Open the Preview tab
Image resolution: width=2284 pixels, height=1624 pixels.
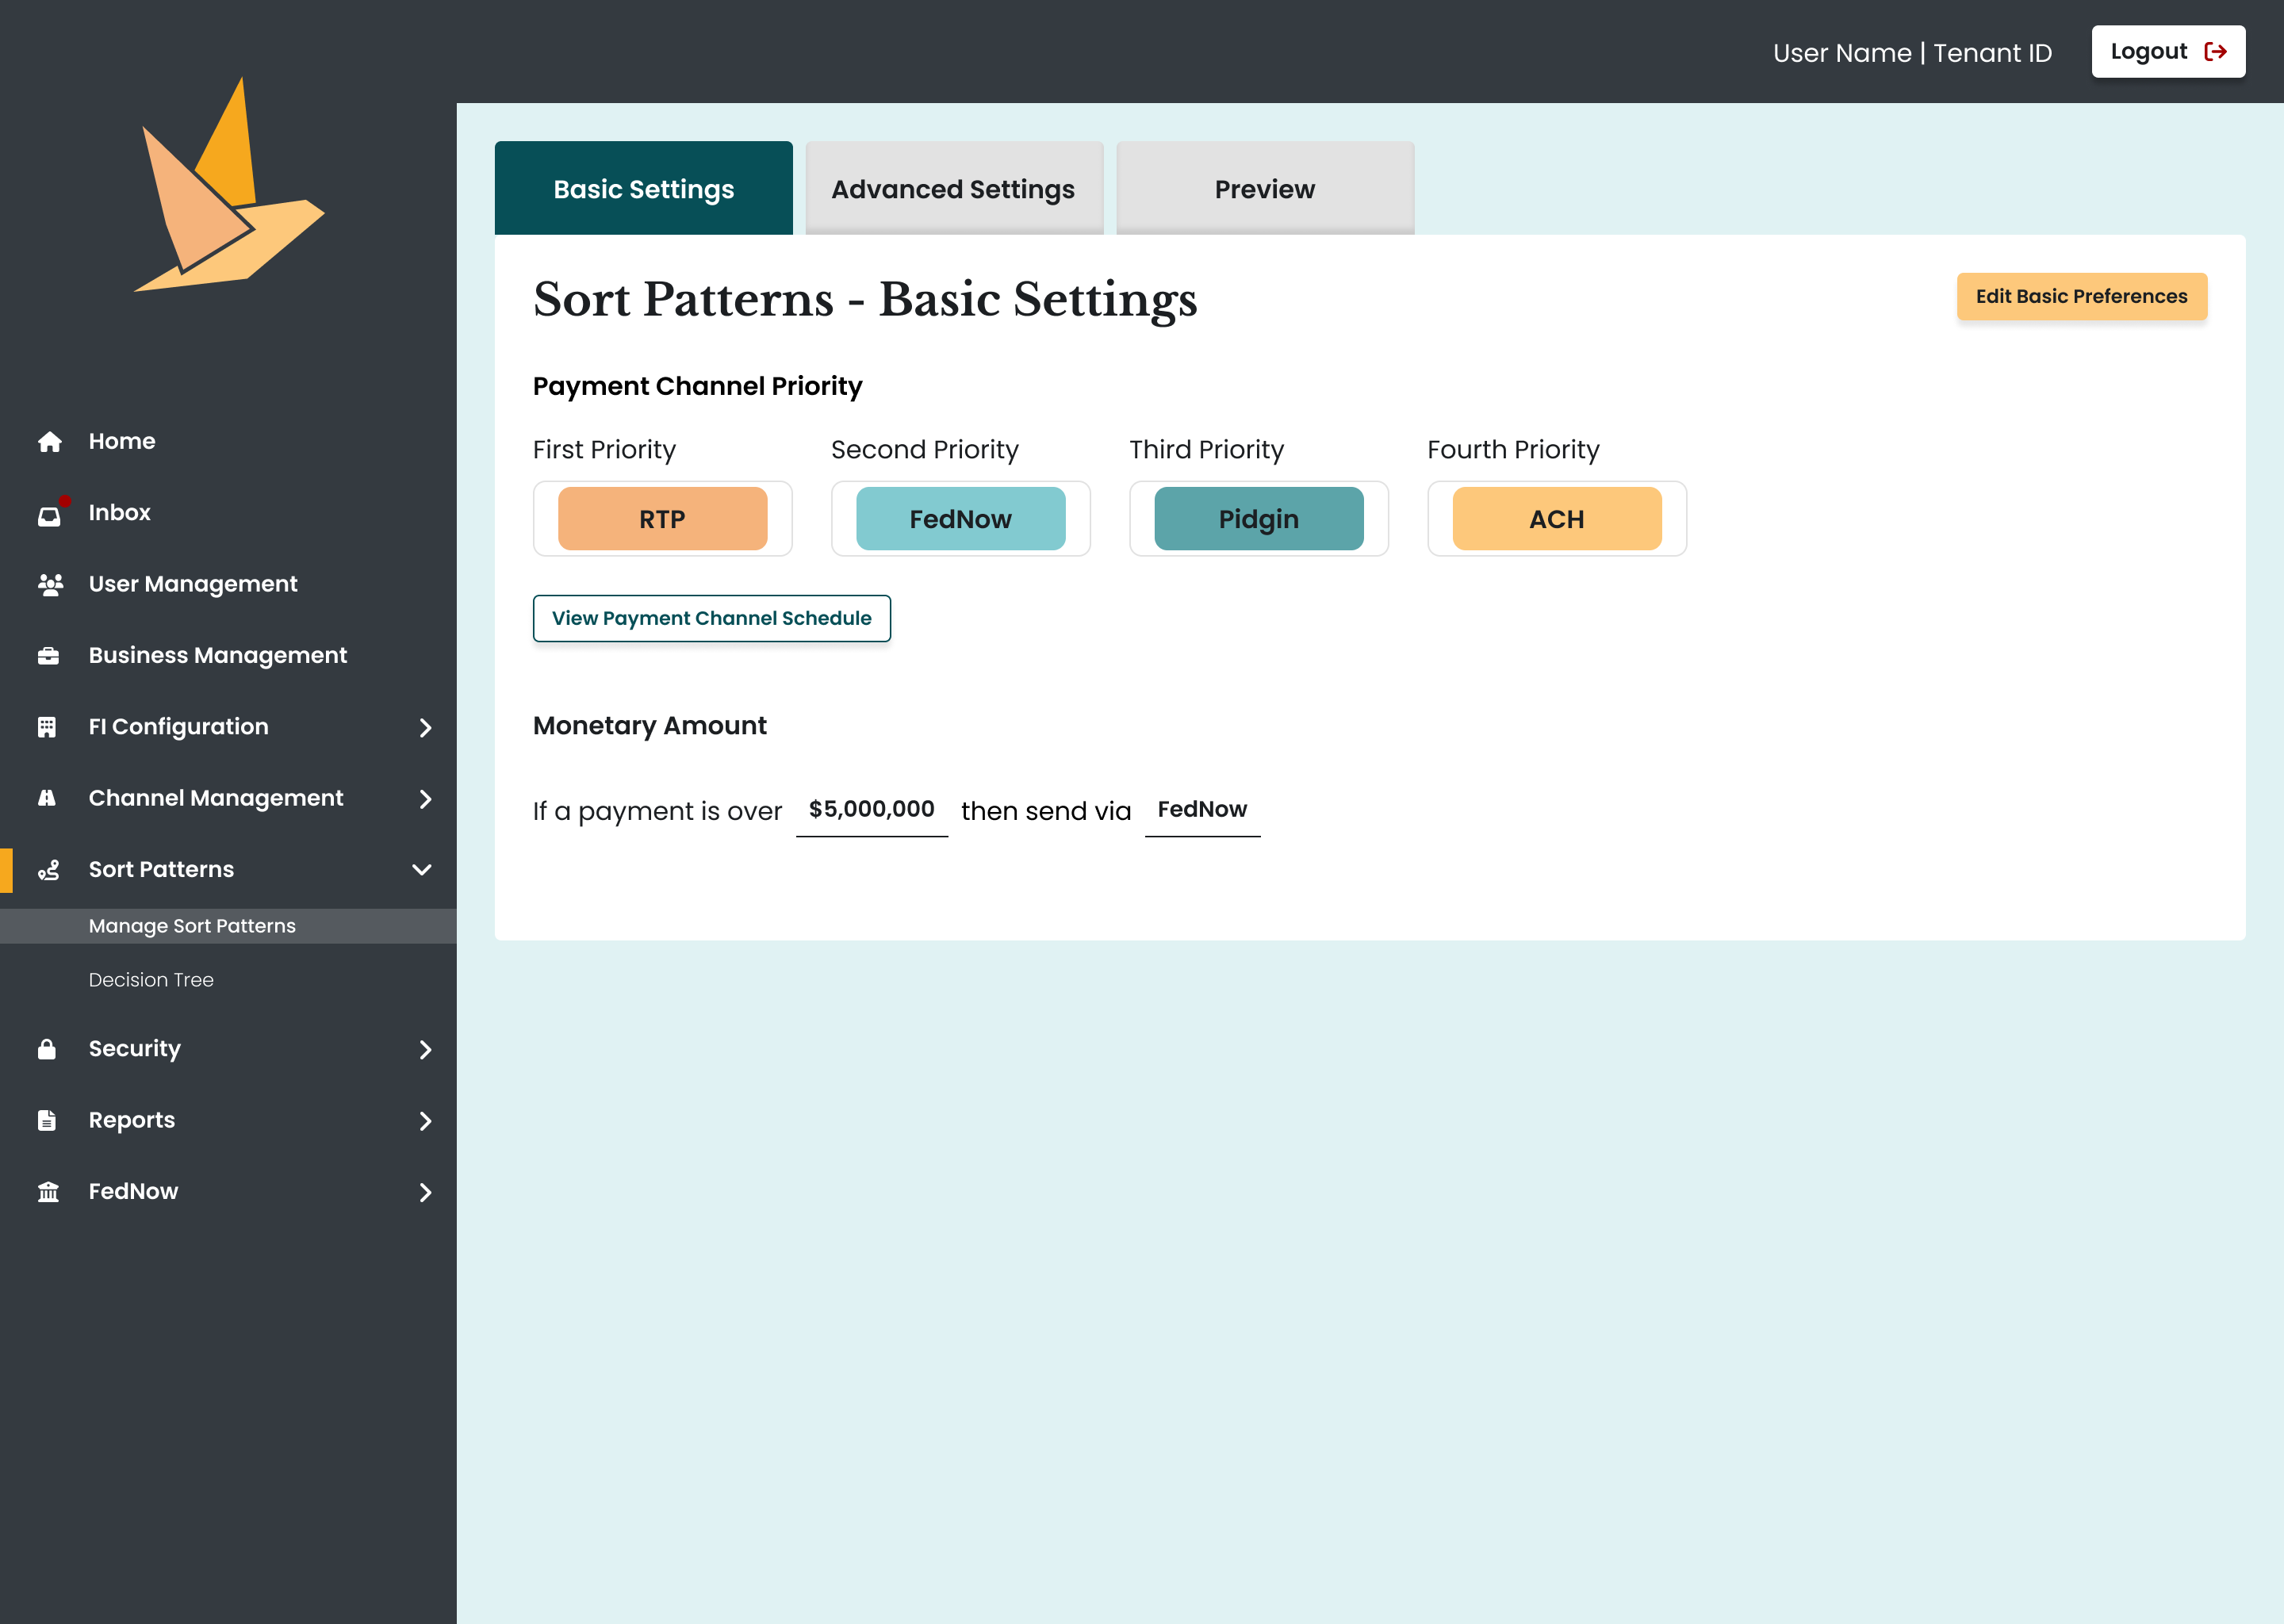pos(1264,189)
